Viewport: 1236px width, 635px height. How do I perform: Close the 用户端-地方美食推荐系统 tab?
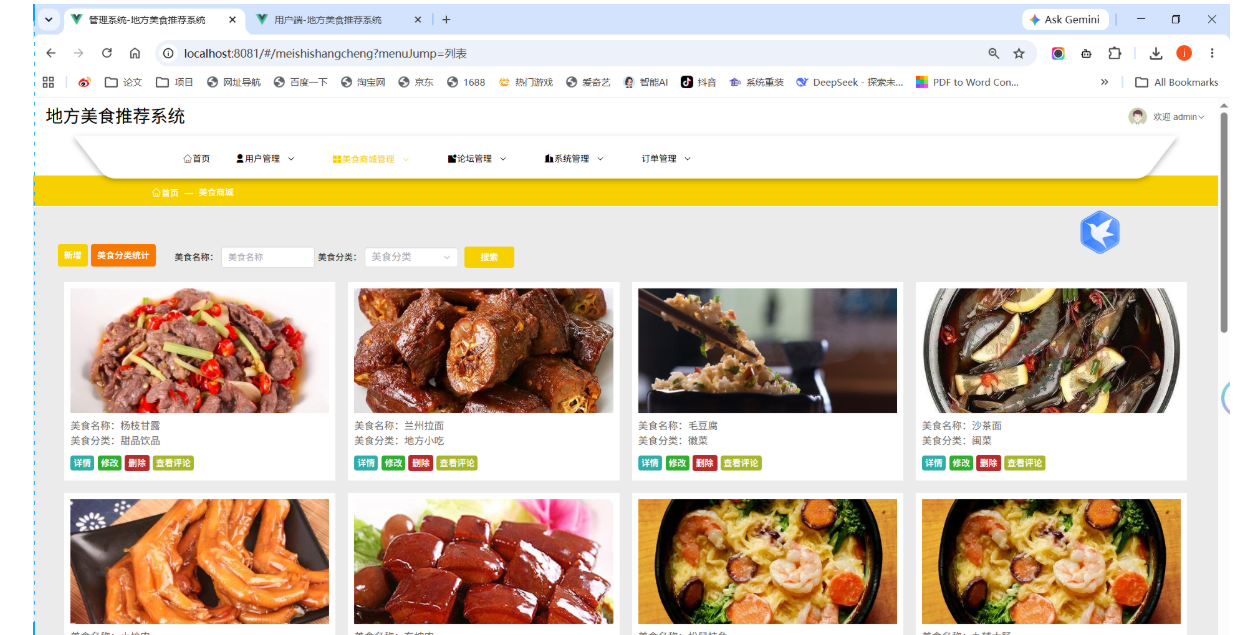[x=419, y=20]
